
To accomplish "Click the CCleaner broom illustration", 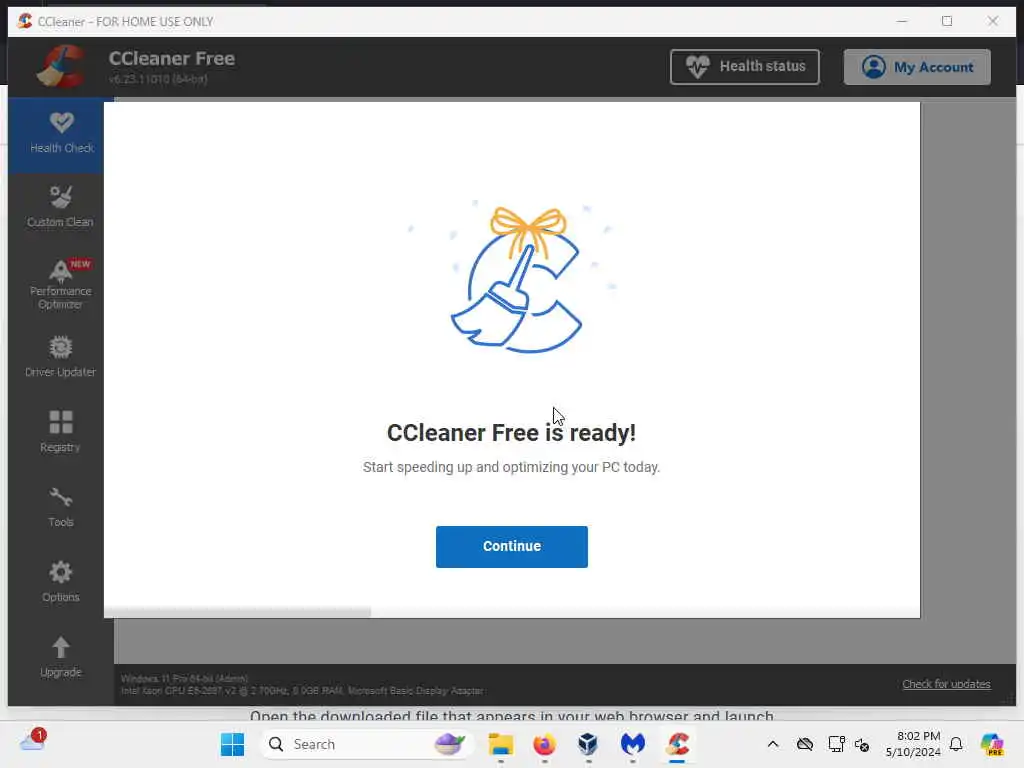I will [x=516, y=280].
